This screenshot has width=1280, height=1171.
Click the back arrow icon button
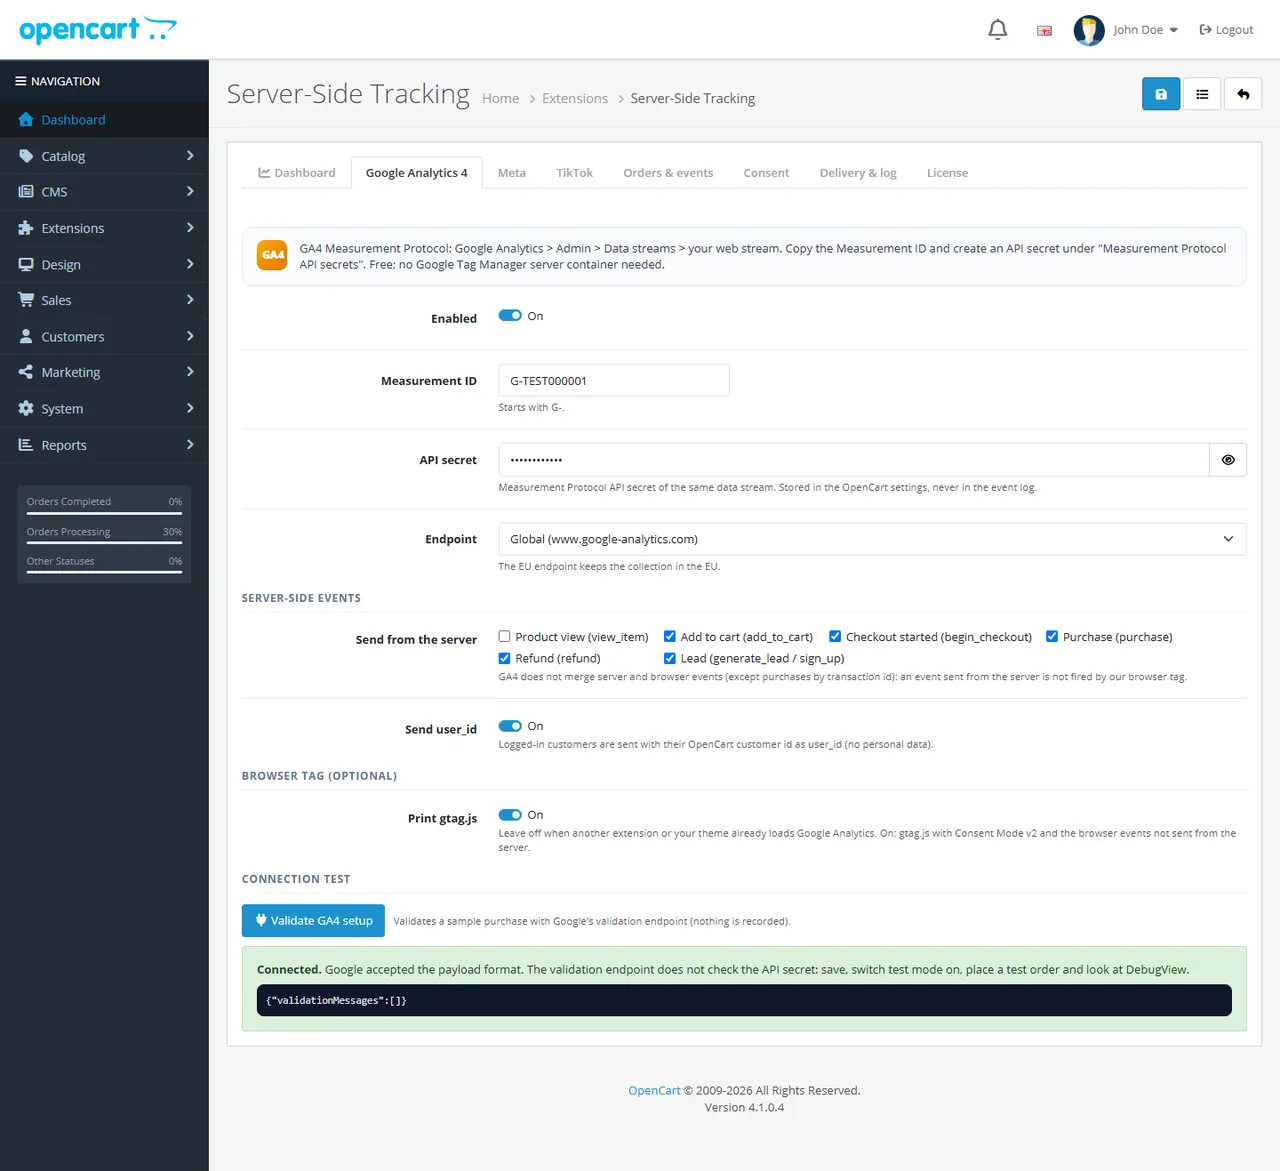[x=1243, y=94]
